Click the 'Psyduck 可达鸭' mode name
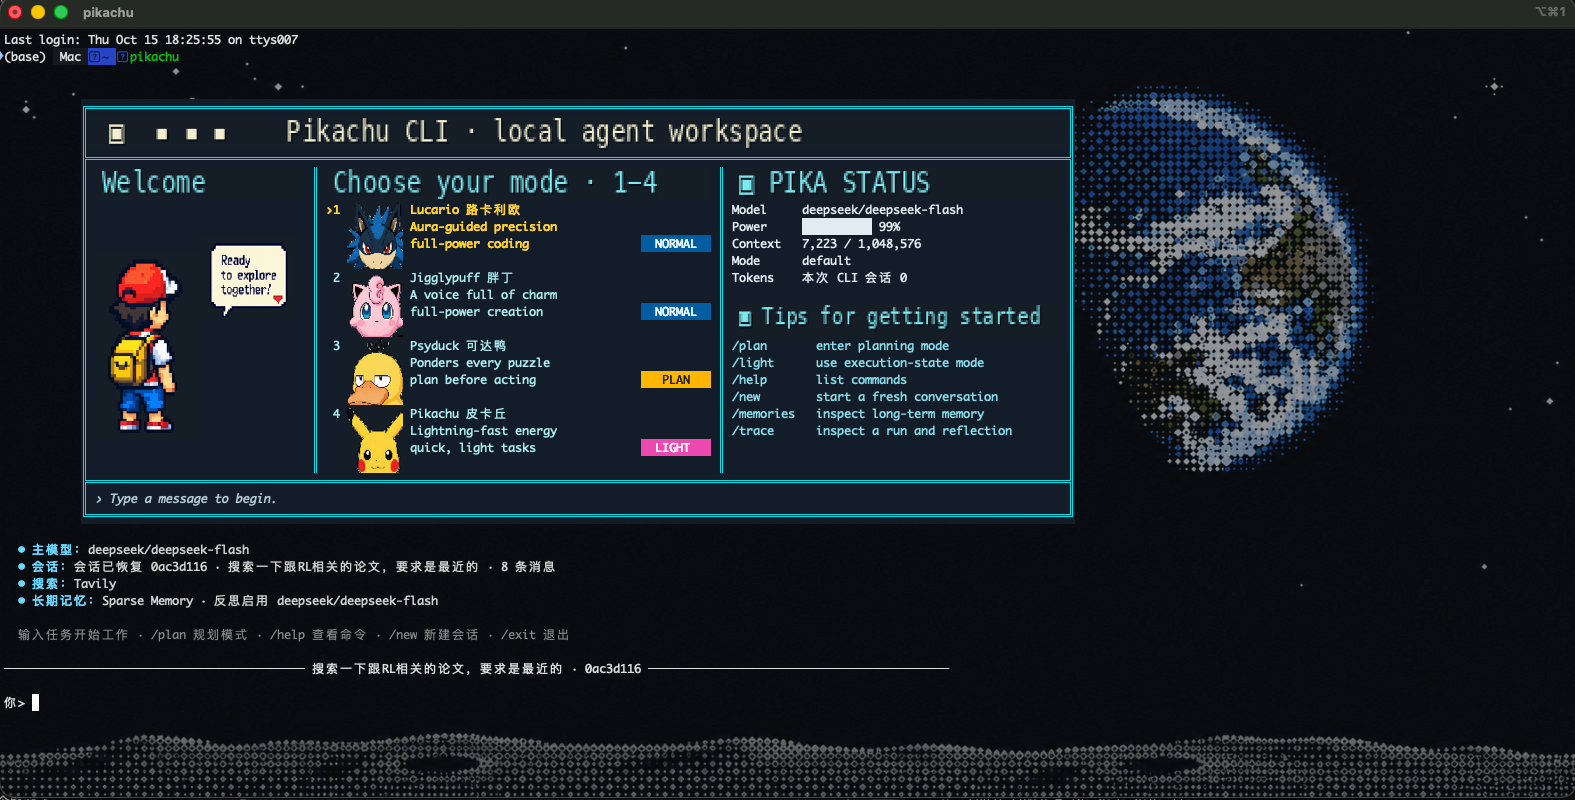The width and height of the screenshot is (1575, 800). click(458, 346)
